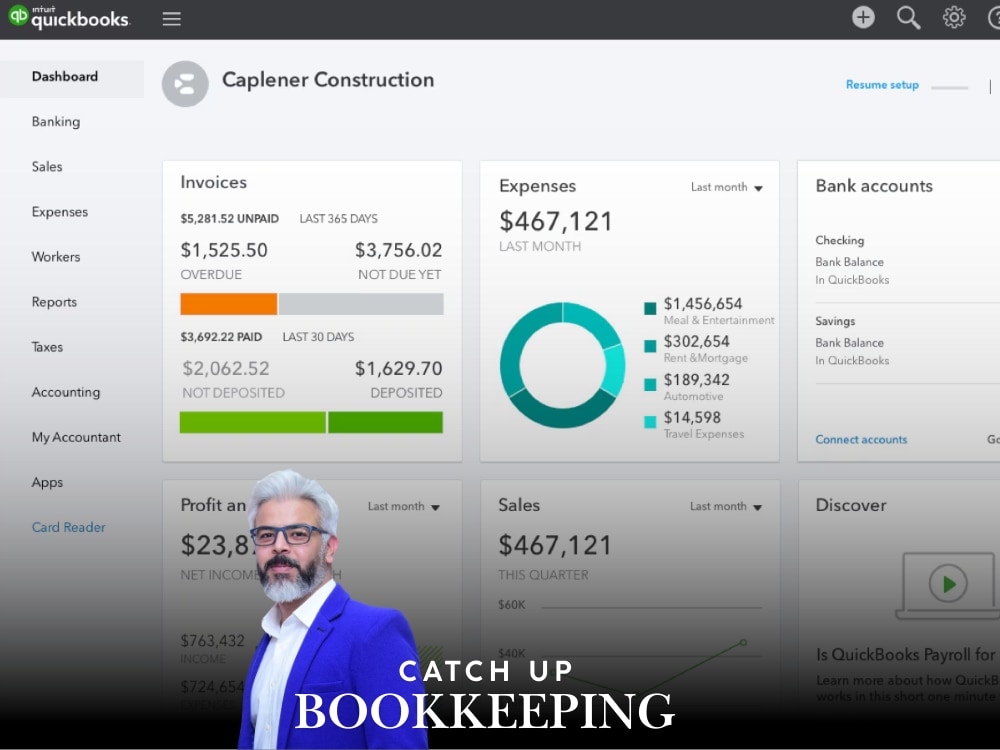1000x750 pixels.
Task: Open Banking in sidebar
Action: click(56, 122)
